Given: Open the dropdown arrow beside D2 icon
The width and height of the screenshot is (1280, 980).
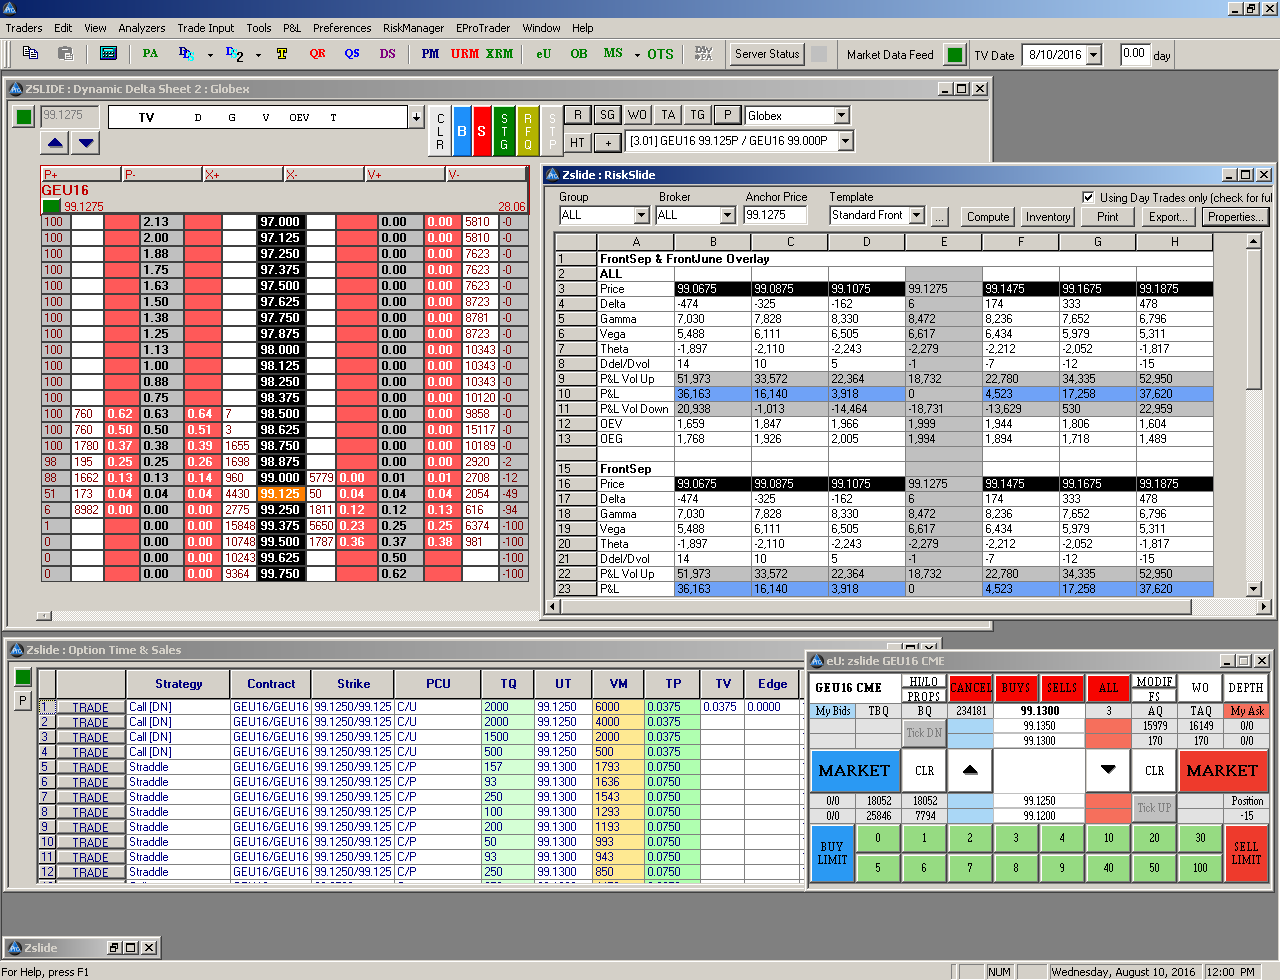Looking at the screenshot, I should click(258, 55).
